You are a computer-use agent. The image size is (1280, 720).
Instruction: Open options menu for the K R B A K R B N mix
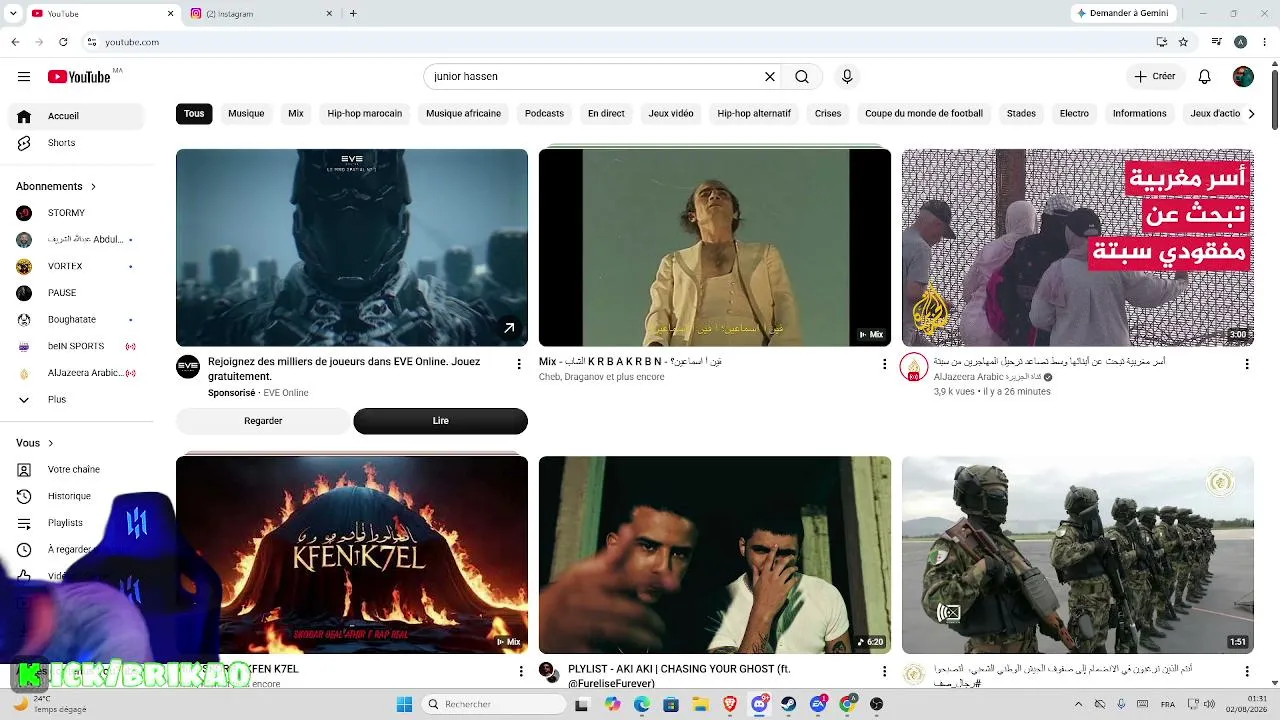[884, 364]
